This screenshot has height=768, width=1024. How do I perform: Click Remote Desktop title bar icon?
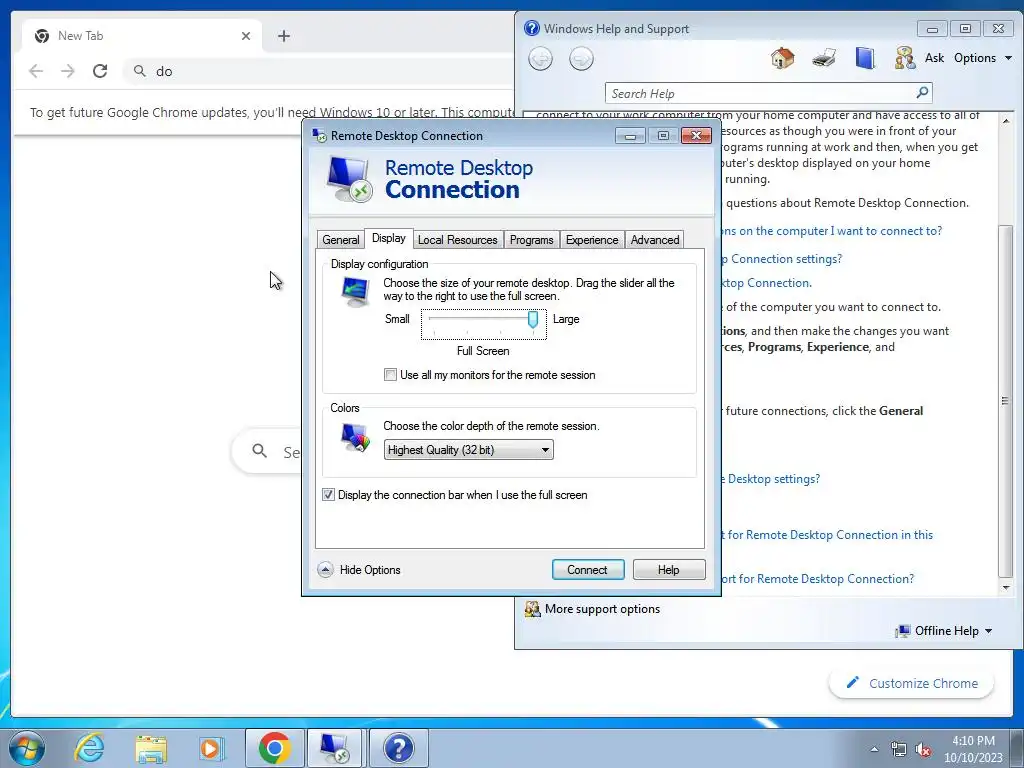tap(319, 135)
